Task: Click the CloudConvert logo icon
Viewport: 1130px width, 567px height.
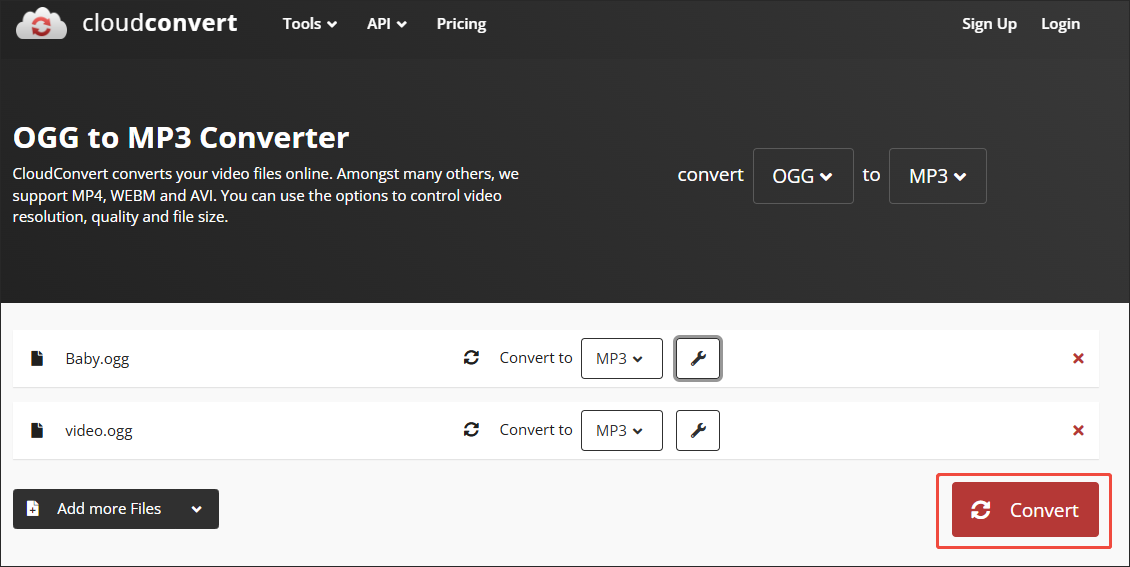Action: coord(41,23)
